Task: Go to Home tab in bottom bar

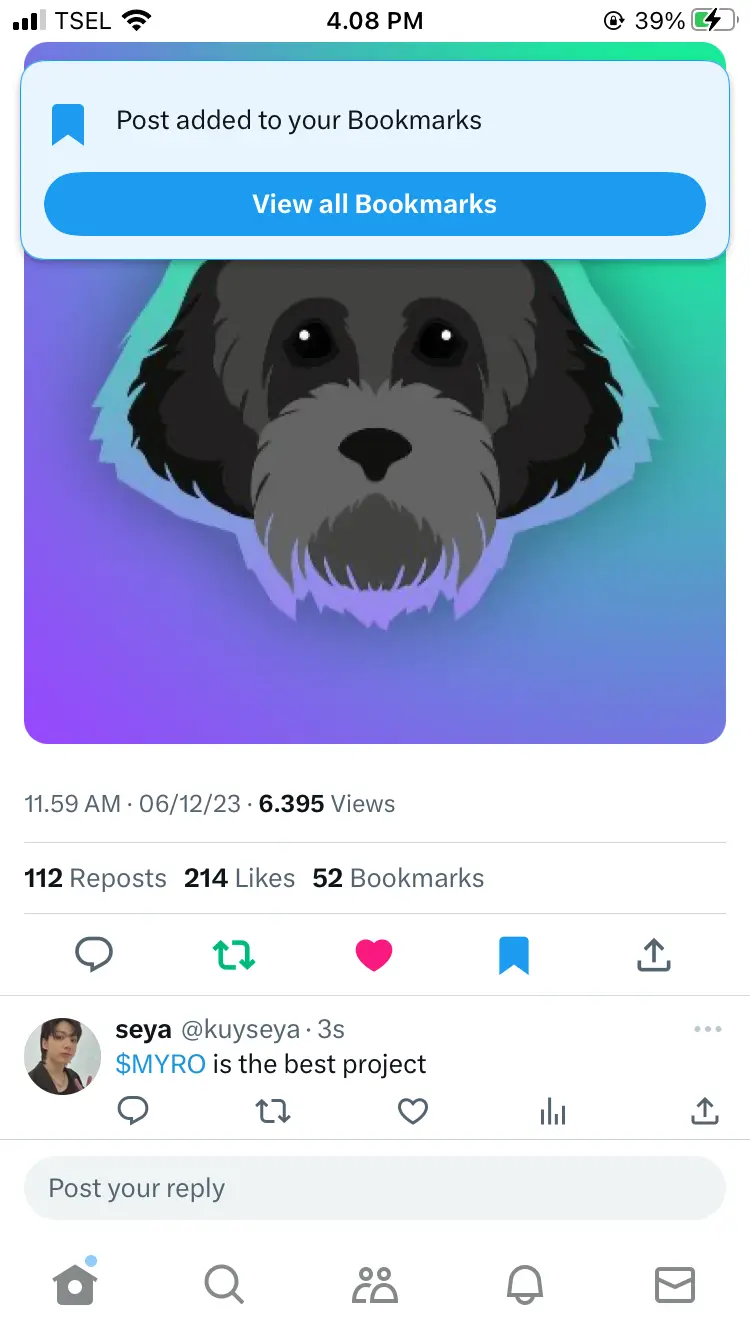Action: click(x=75, y=1284)
